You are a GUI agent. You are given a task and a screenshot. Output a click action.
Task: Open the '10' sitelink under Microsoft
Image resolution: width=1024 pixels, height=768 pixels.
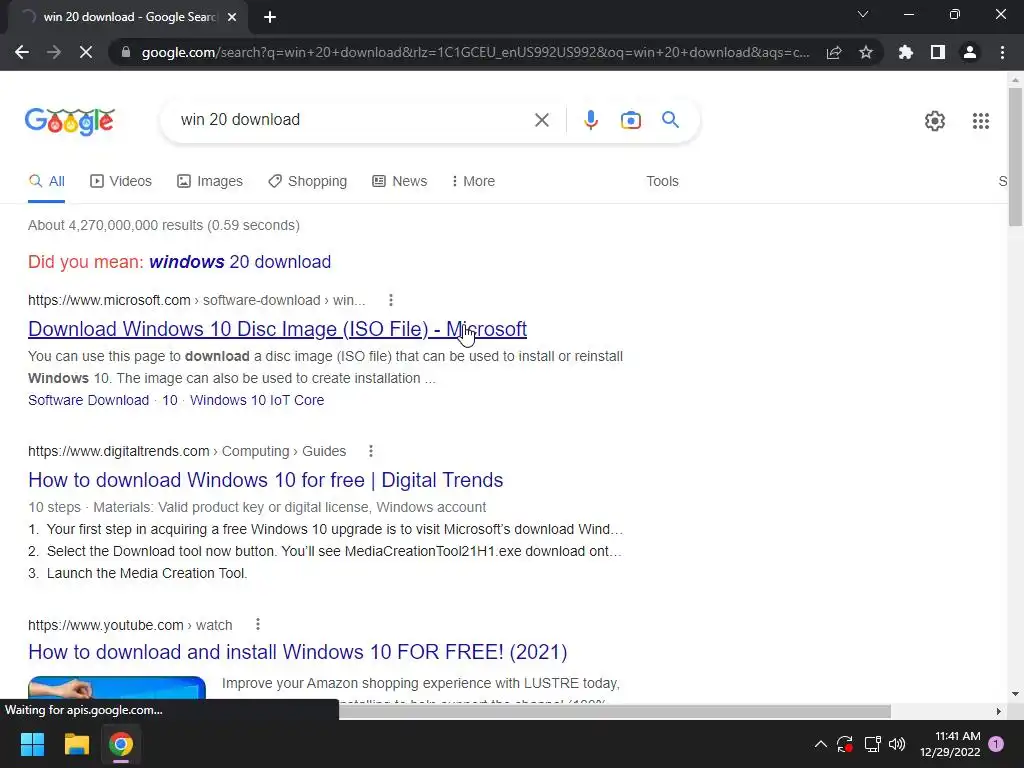click(x=170, y=400)
